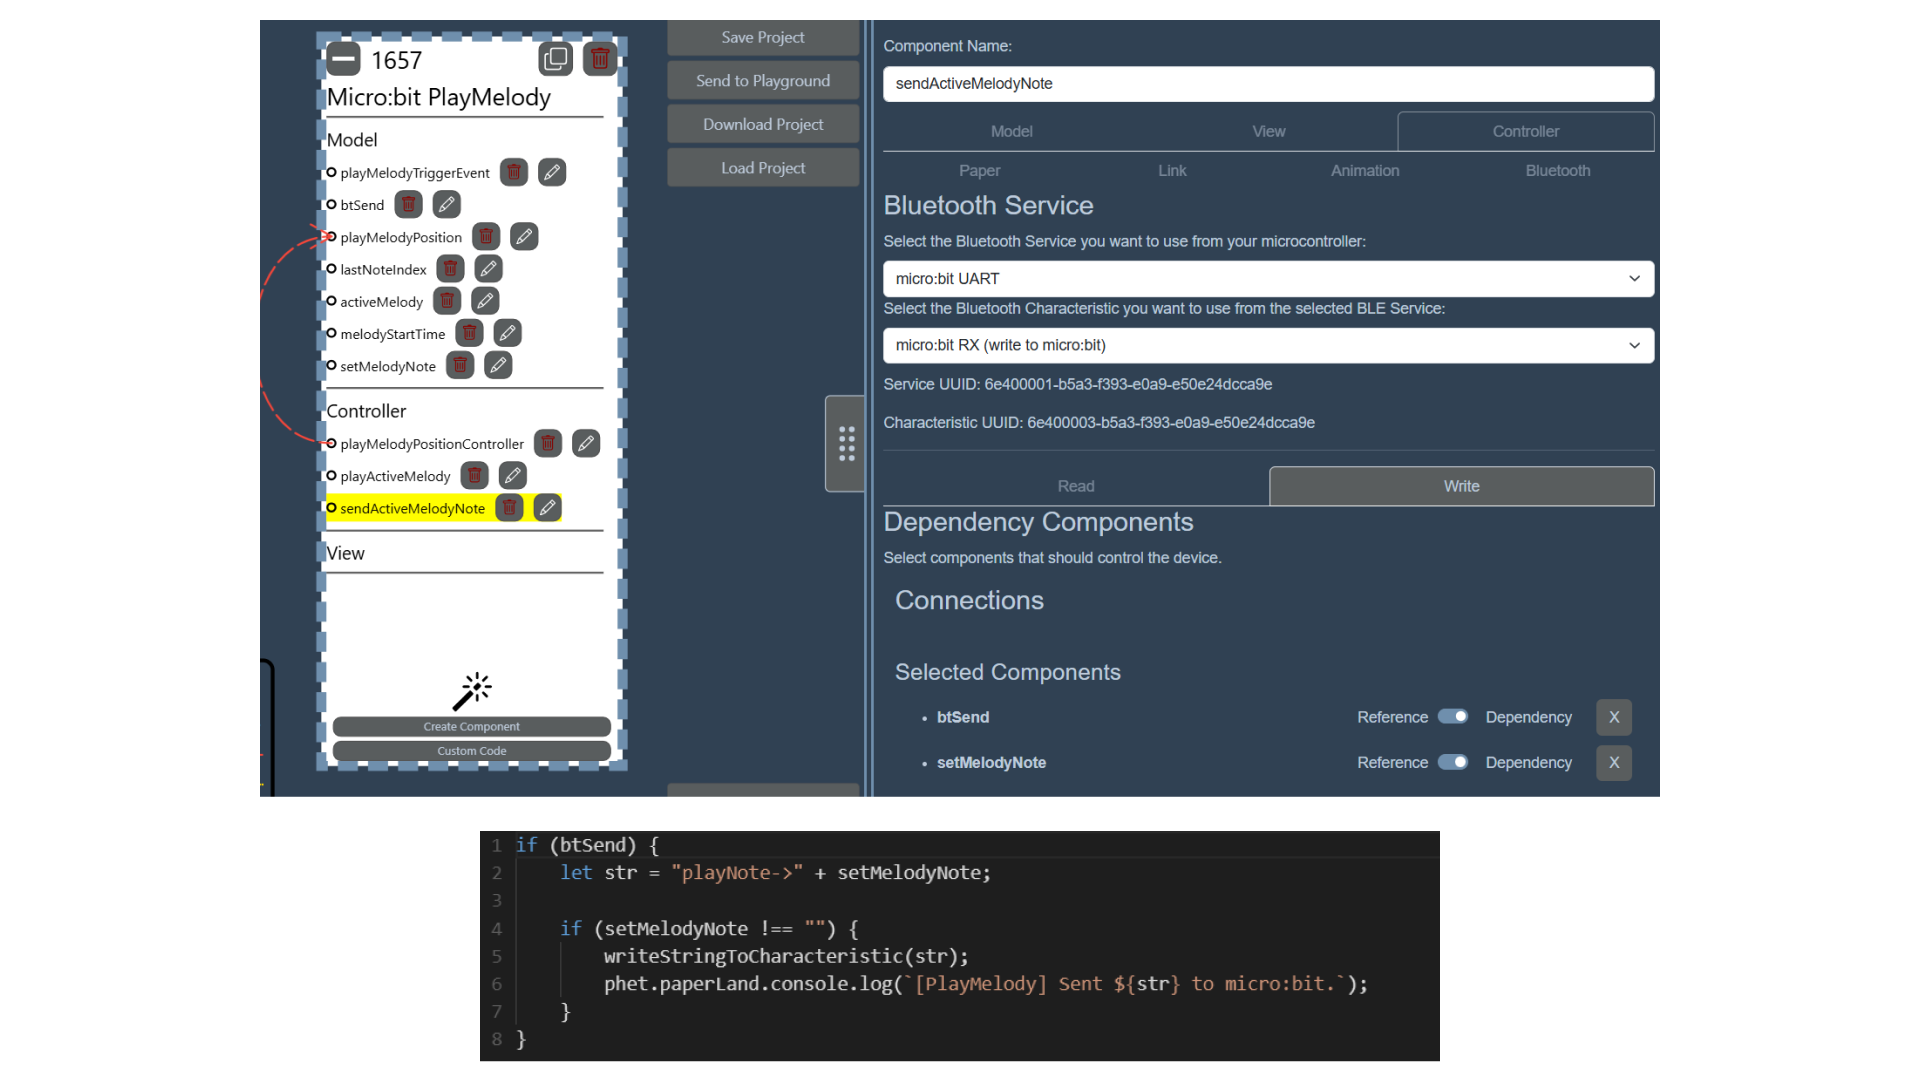Click code line 1 'if (btSend)'
The width and height of the screenshot is (1920, 1081).
click(x=587, y=845)
